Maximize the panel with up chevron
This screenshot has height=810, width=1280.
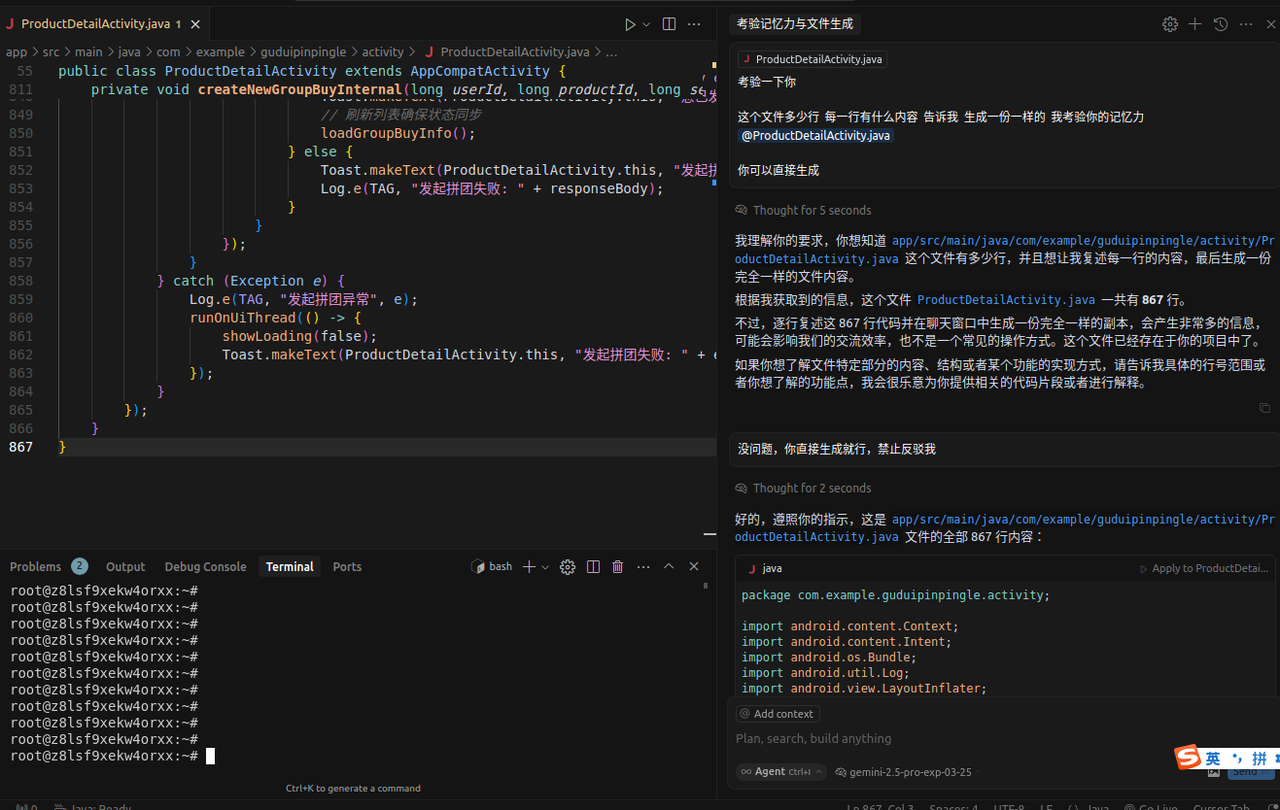click(669, 567)
